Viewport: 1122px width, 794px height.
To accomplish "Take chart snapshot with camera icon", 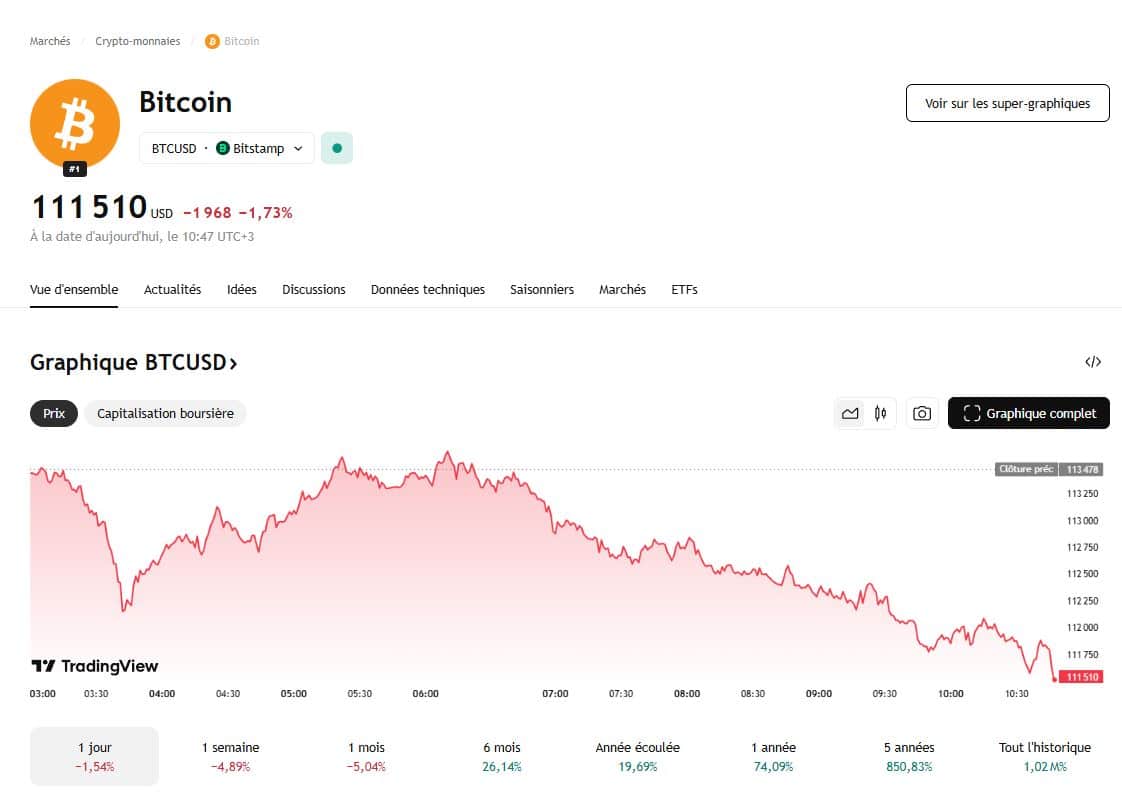I will coord(922,413).
